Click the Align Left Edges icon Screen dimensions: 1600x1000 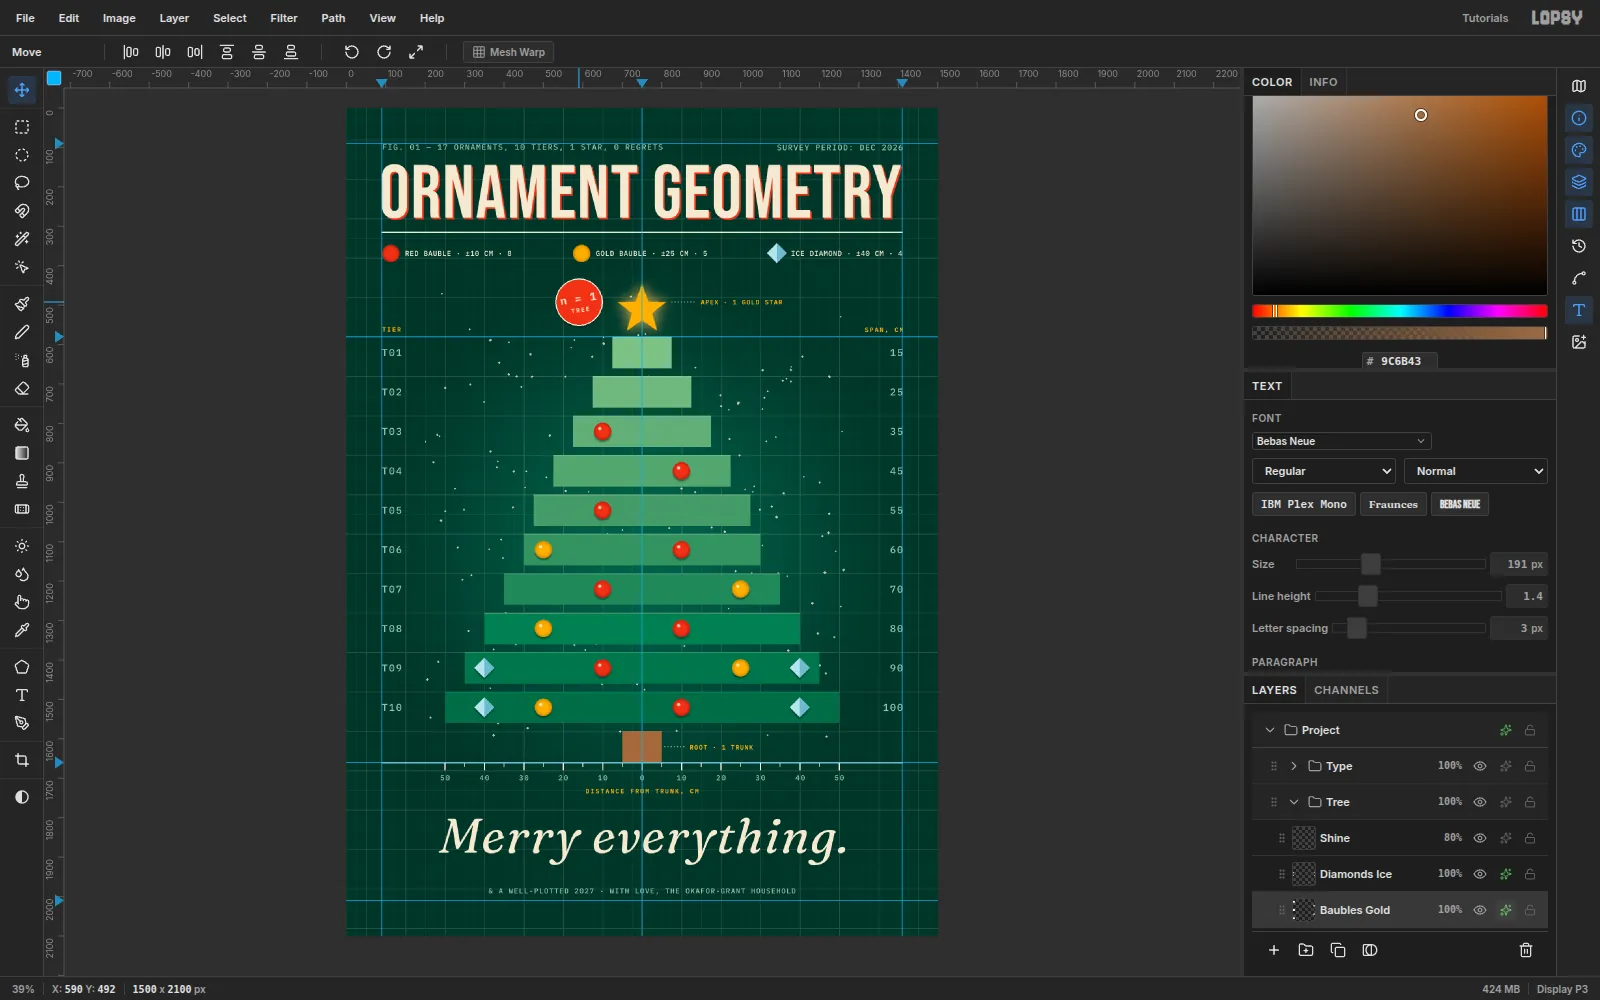[x=131, y=52]
